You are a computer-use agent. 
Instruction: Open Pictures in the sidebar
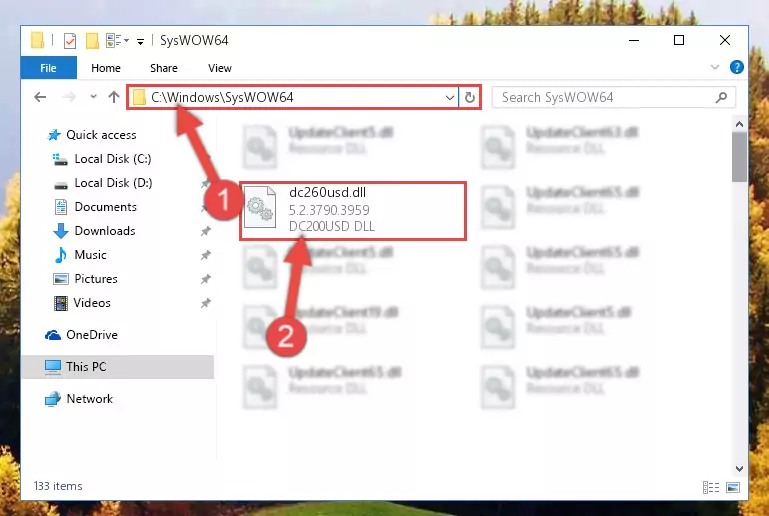pyautogui.click(x=96, y=279)
